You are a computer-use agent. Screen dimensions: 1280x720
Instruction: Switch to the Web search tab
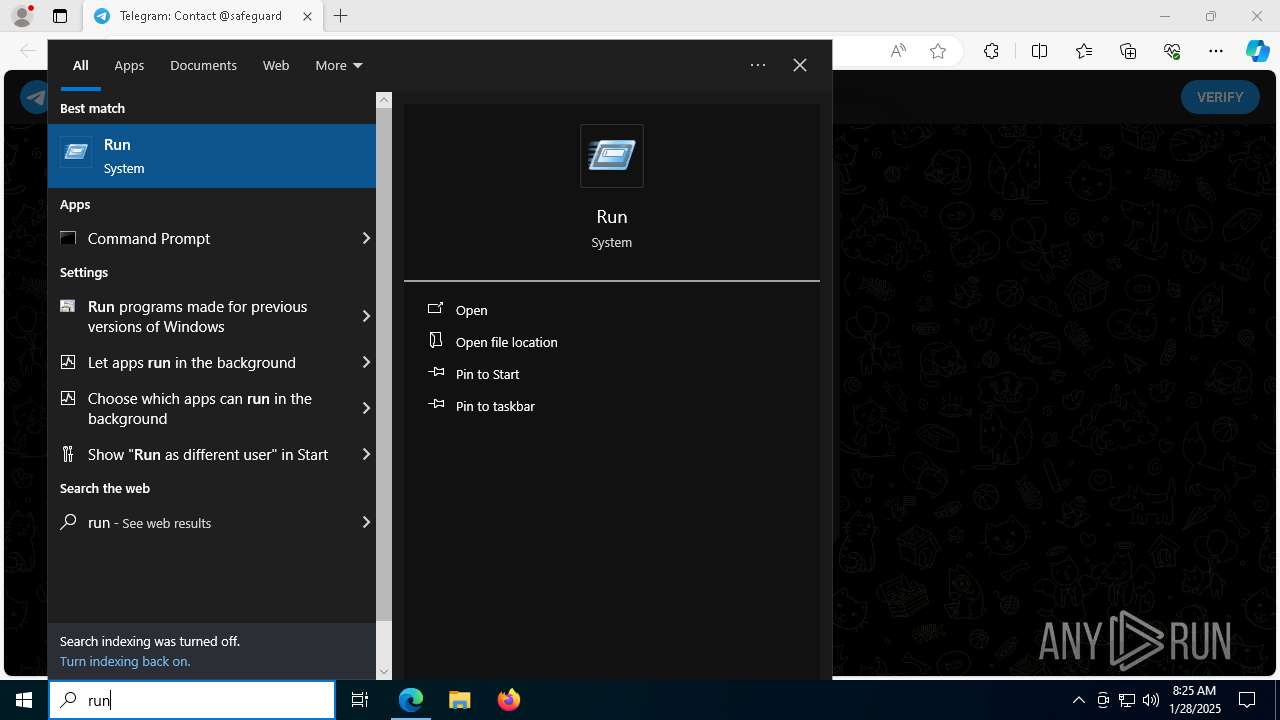click(x=276, y=65)
